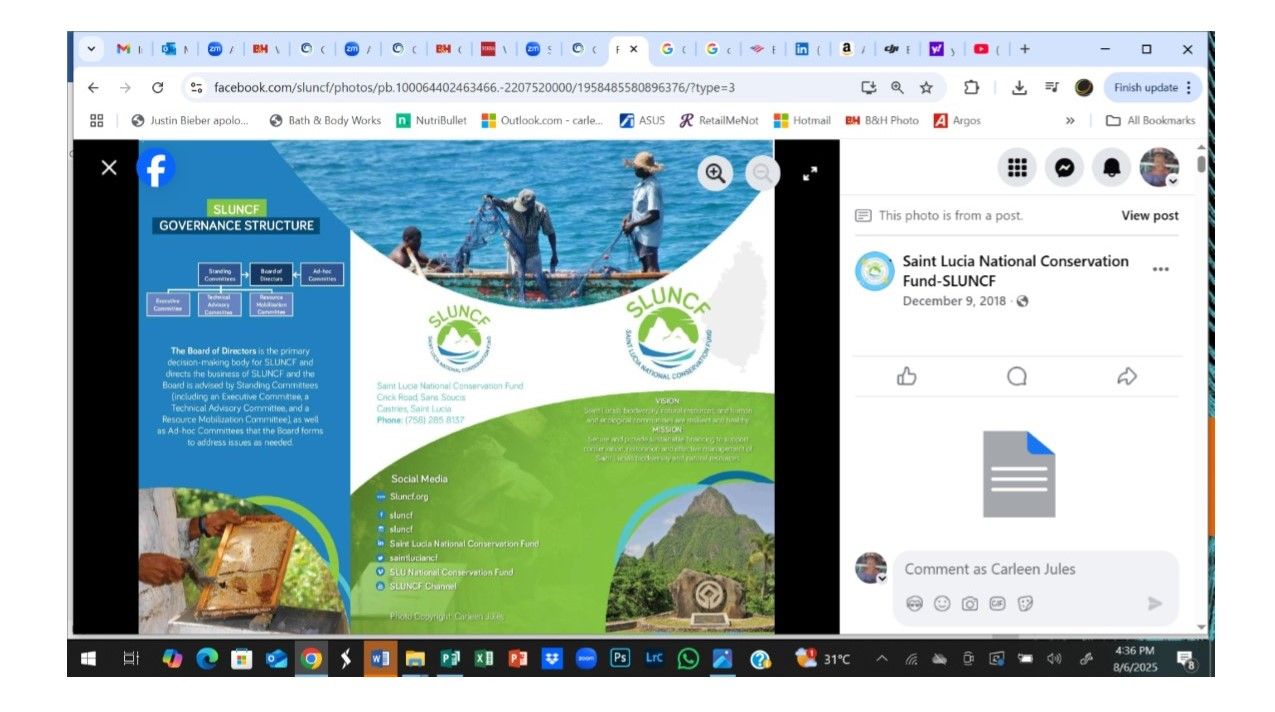Show more bookmarks chevron
This screenshot has height=712, width=1275.
[1071, 120]
